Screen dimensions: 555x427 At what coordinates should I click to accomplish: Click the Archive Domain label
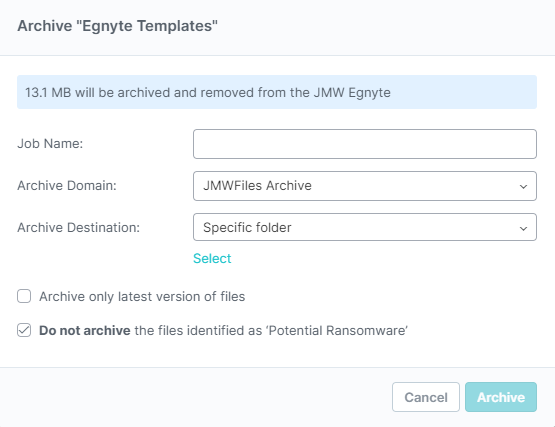67,186
